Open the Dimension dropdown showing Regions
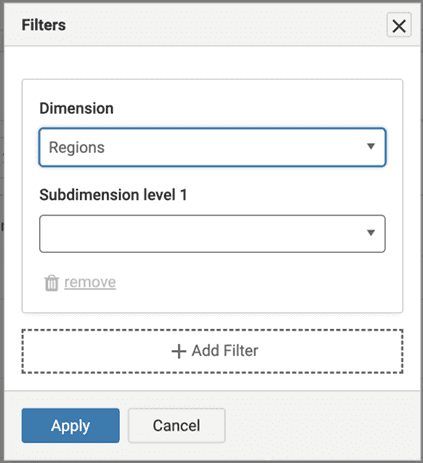The height and width of the screenshot is (463, 423). [x=212, y=147]
